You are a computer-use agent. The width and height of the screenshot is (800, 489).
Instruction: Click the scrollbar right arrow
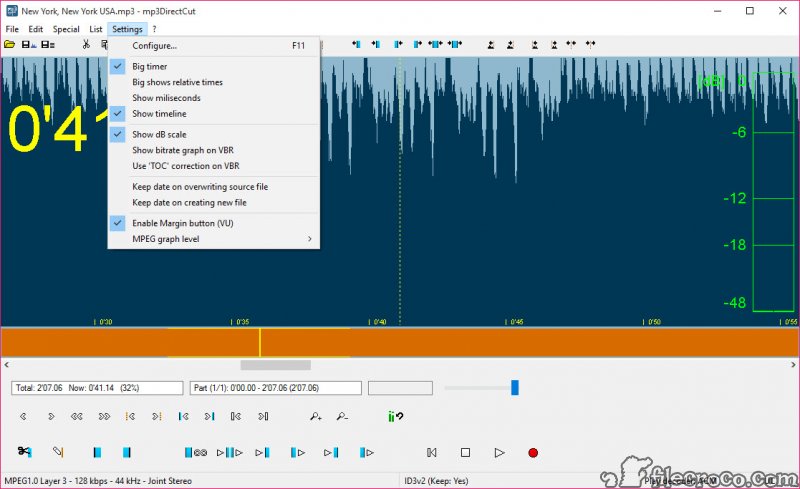point(793,365)
